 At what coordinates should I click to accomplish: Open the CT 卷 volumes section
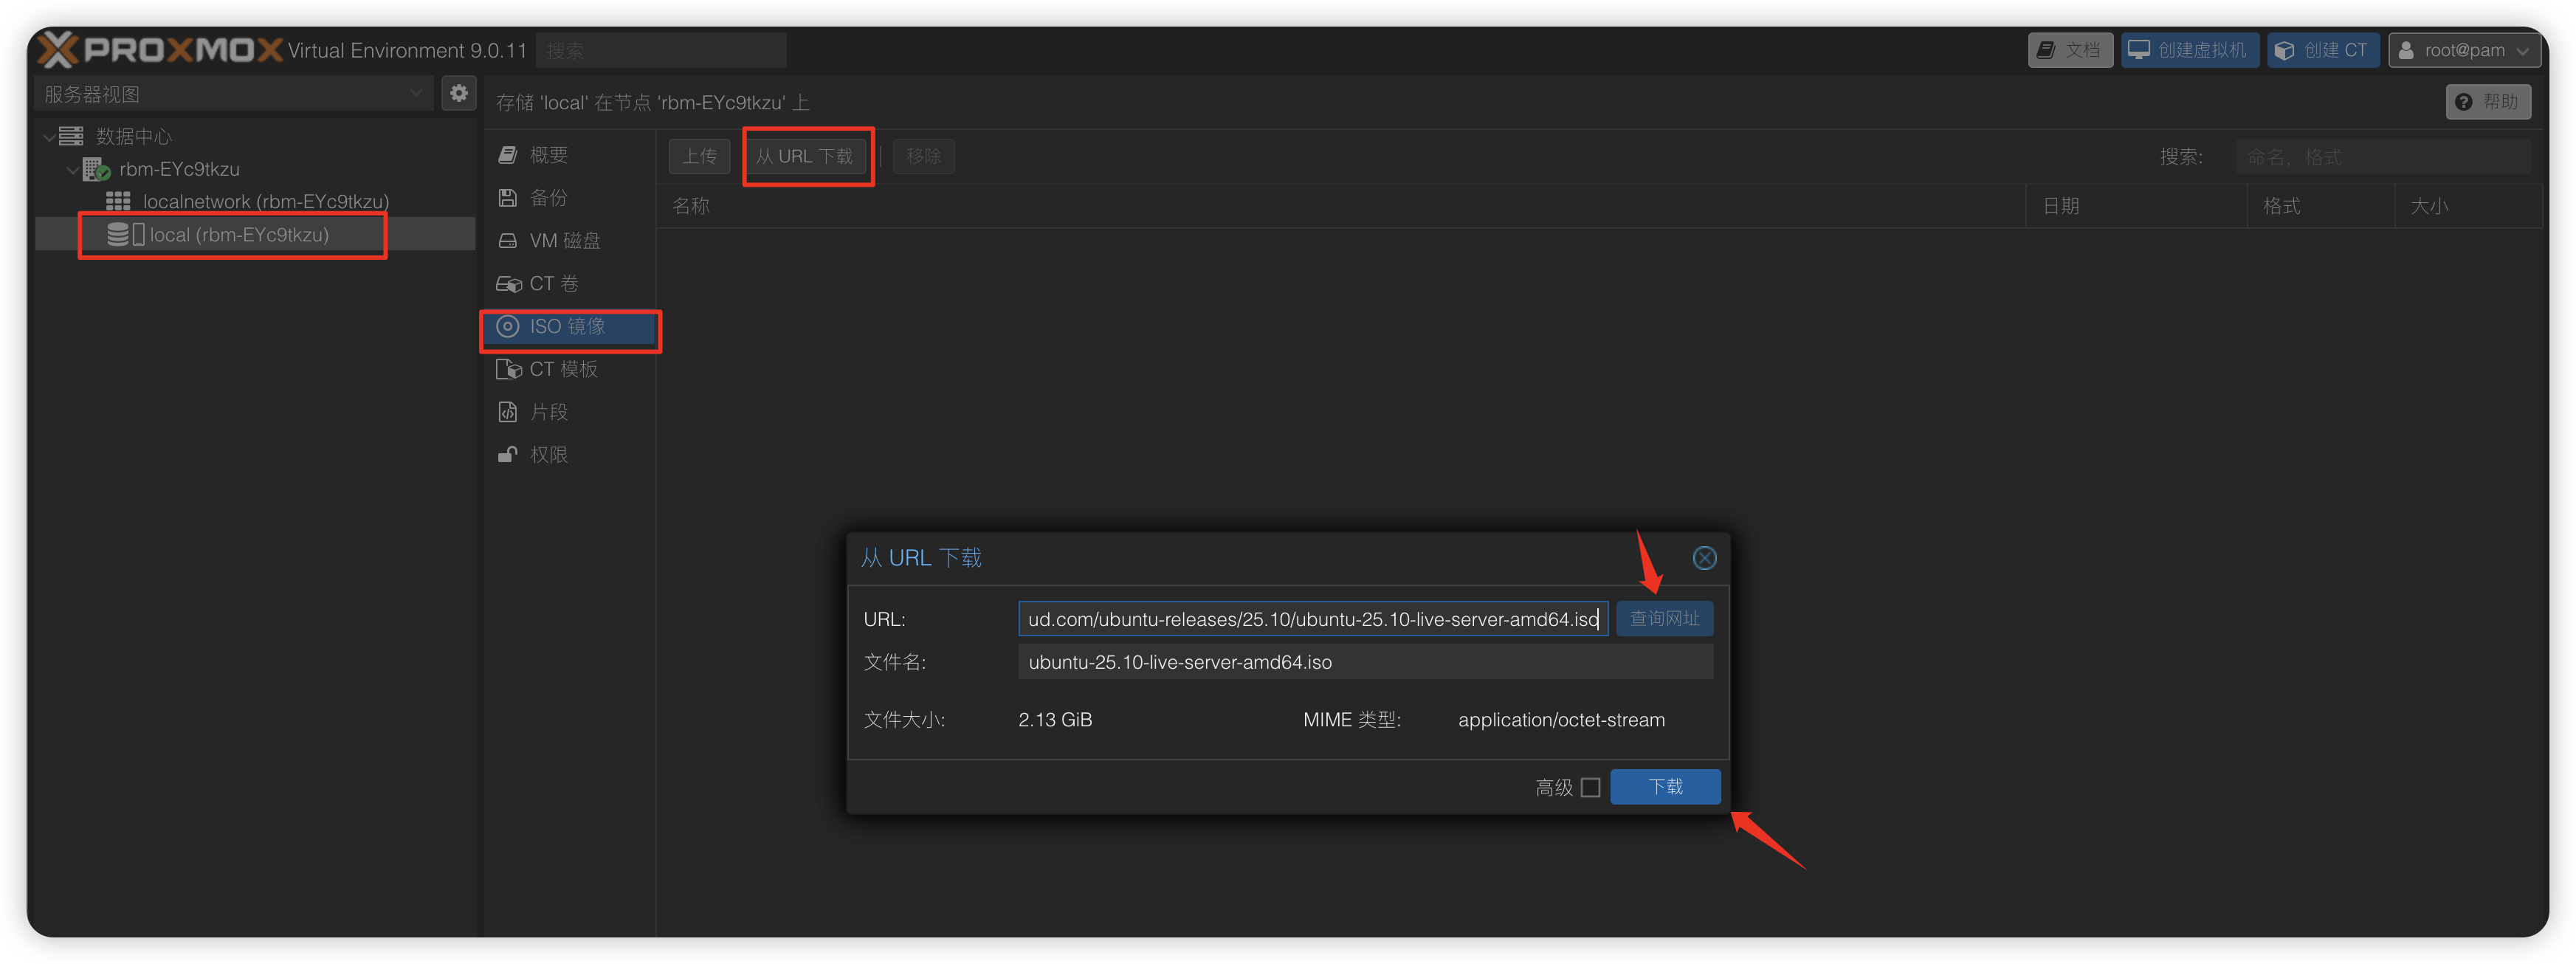coord(552,284)
